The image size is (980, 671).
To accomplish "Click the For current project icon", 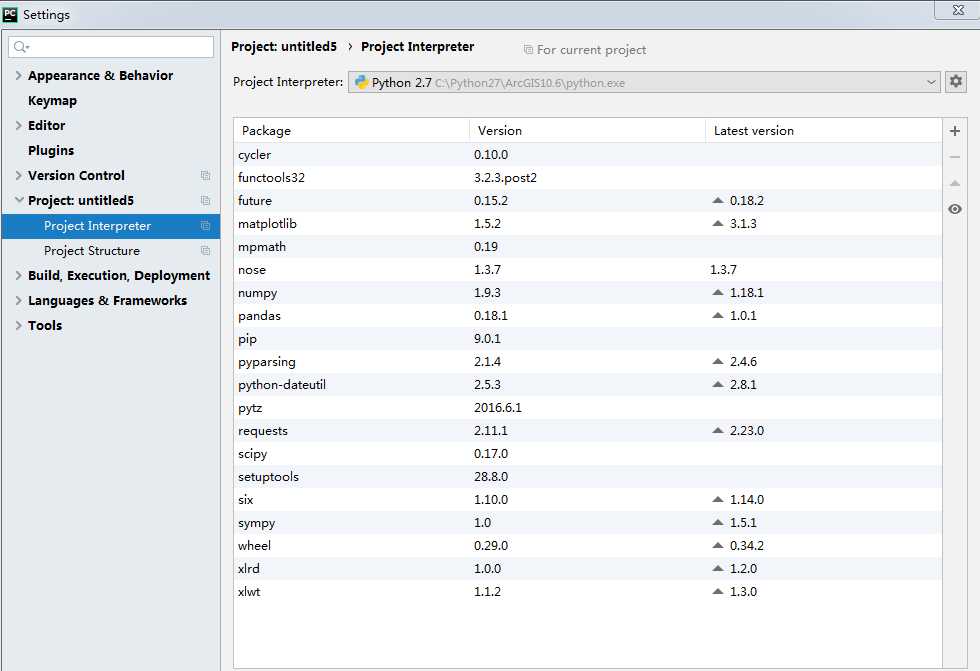I will [x=528, y=49].
